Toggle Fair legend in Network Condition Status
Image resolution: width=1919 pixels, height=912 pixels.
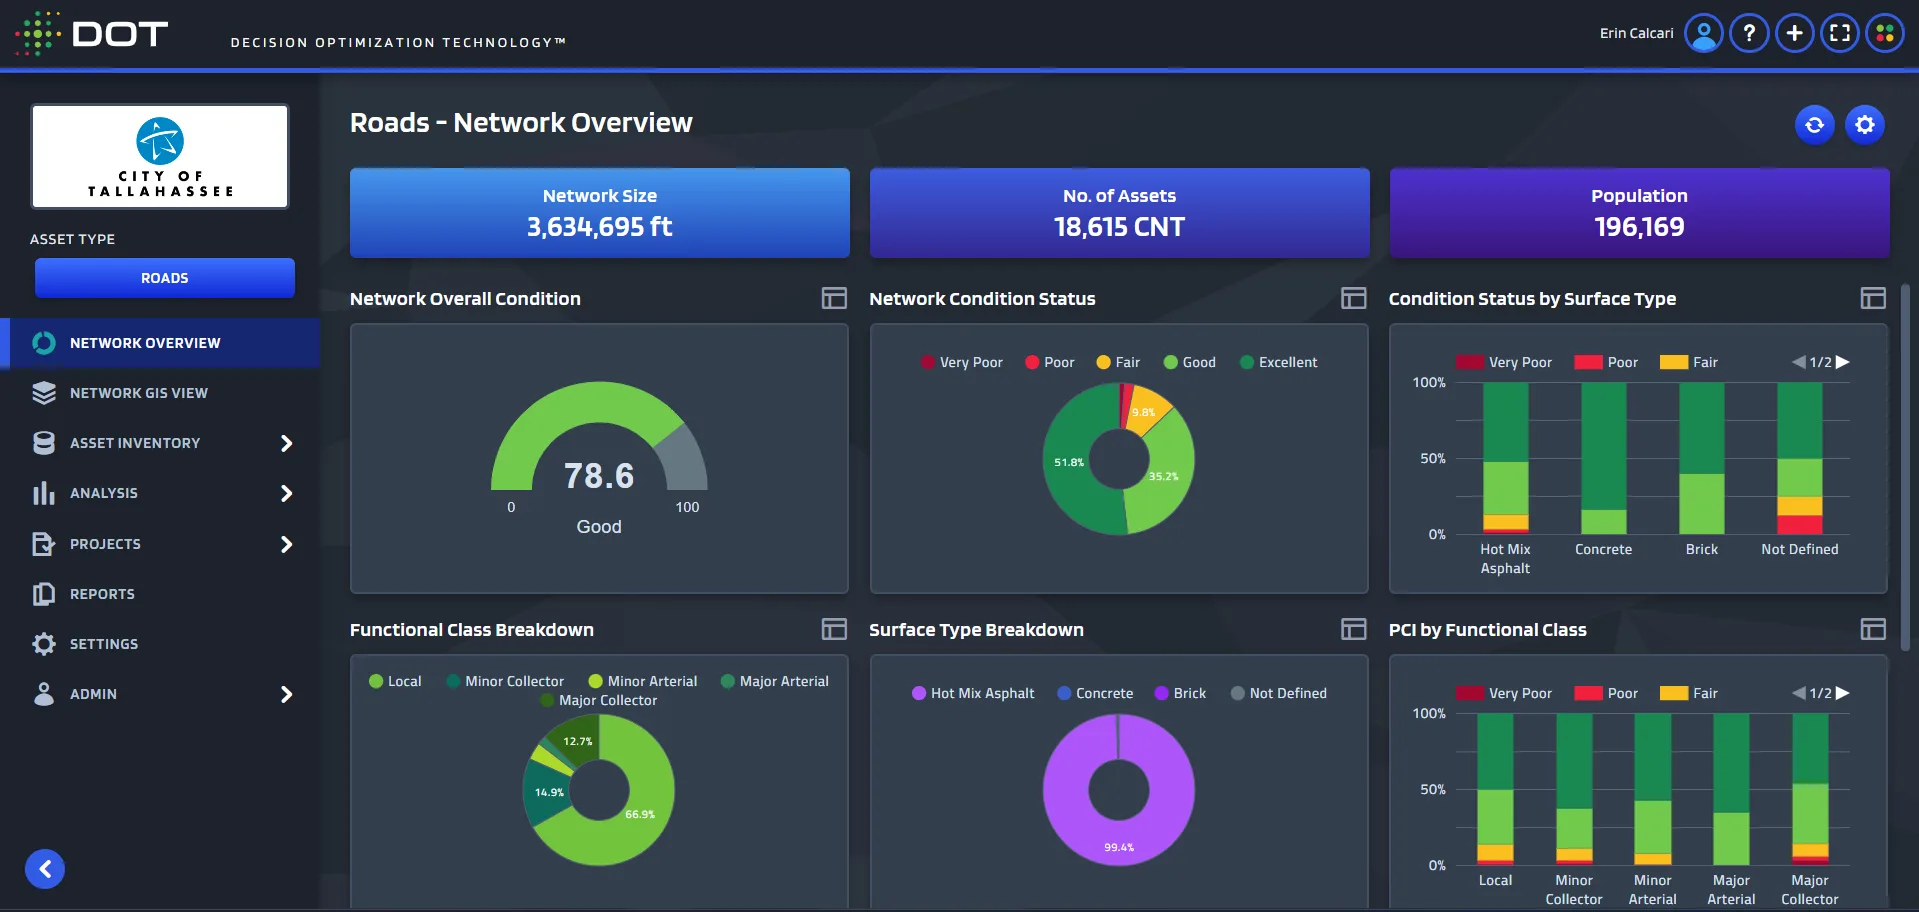[x=1118, y=362]
